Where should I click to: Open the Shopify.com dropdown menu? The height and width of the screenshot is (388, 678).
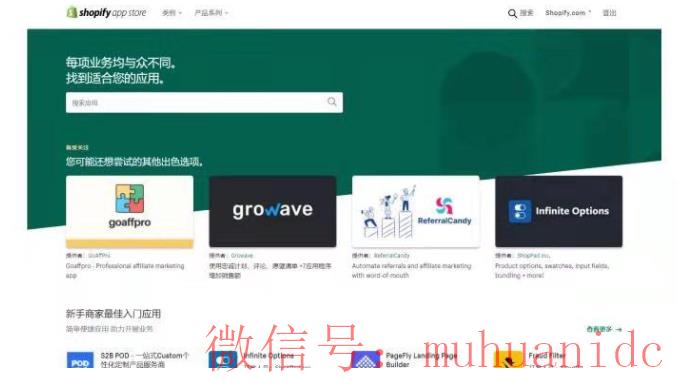(568, 13)
